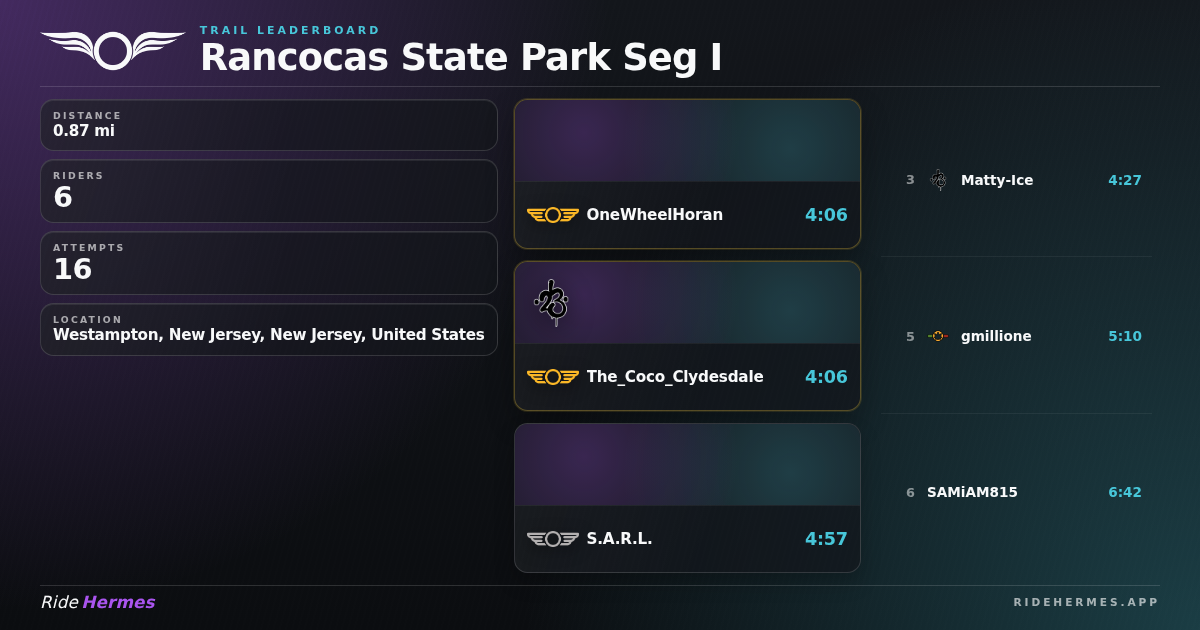Click the 4:57 time on S.A.R.L. card
Viewport: 1200px width, 630px height.
click(826, 539)
